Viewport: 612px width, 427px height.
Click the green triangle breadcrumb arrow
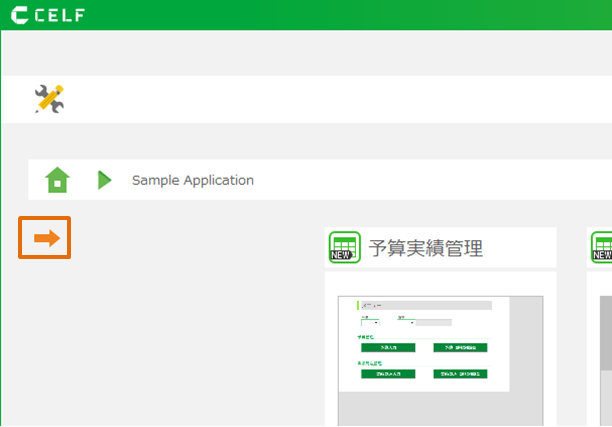point(104,180)
